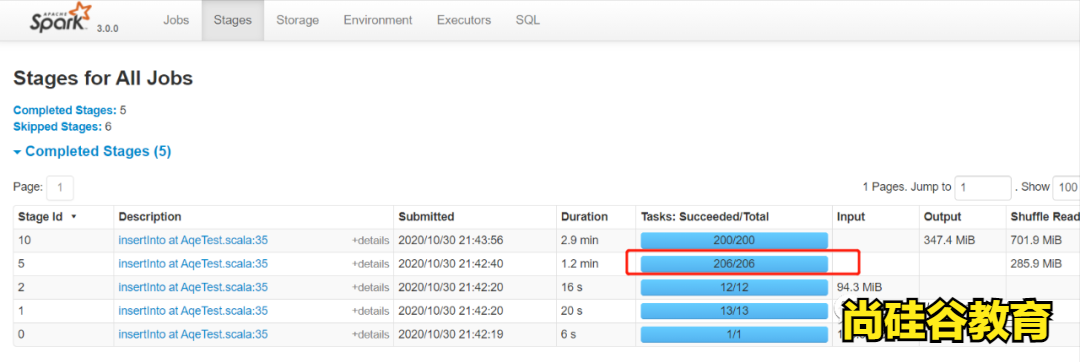Select the duration value 20 s
The height and width of the screenshot is (362, 1080).
[573, 311]
